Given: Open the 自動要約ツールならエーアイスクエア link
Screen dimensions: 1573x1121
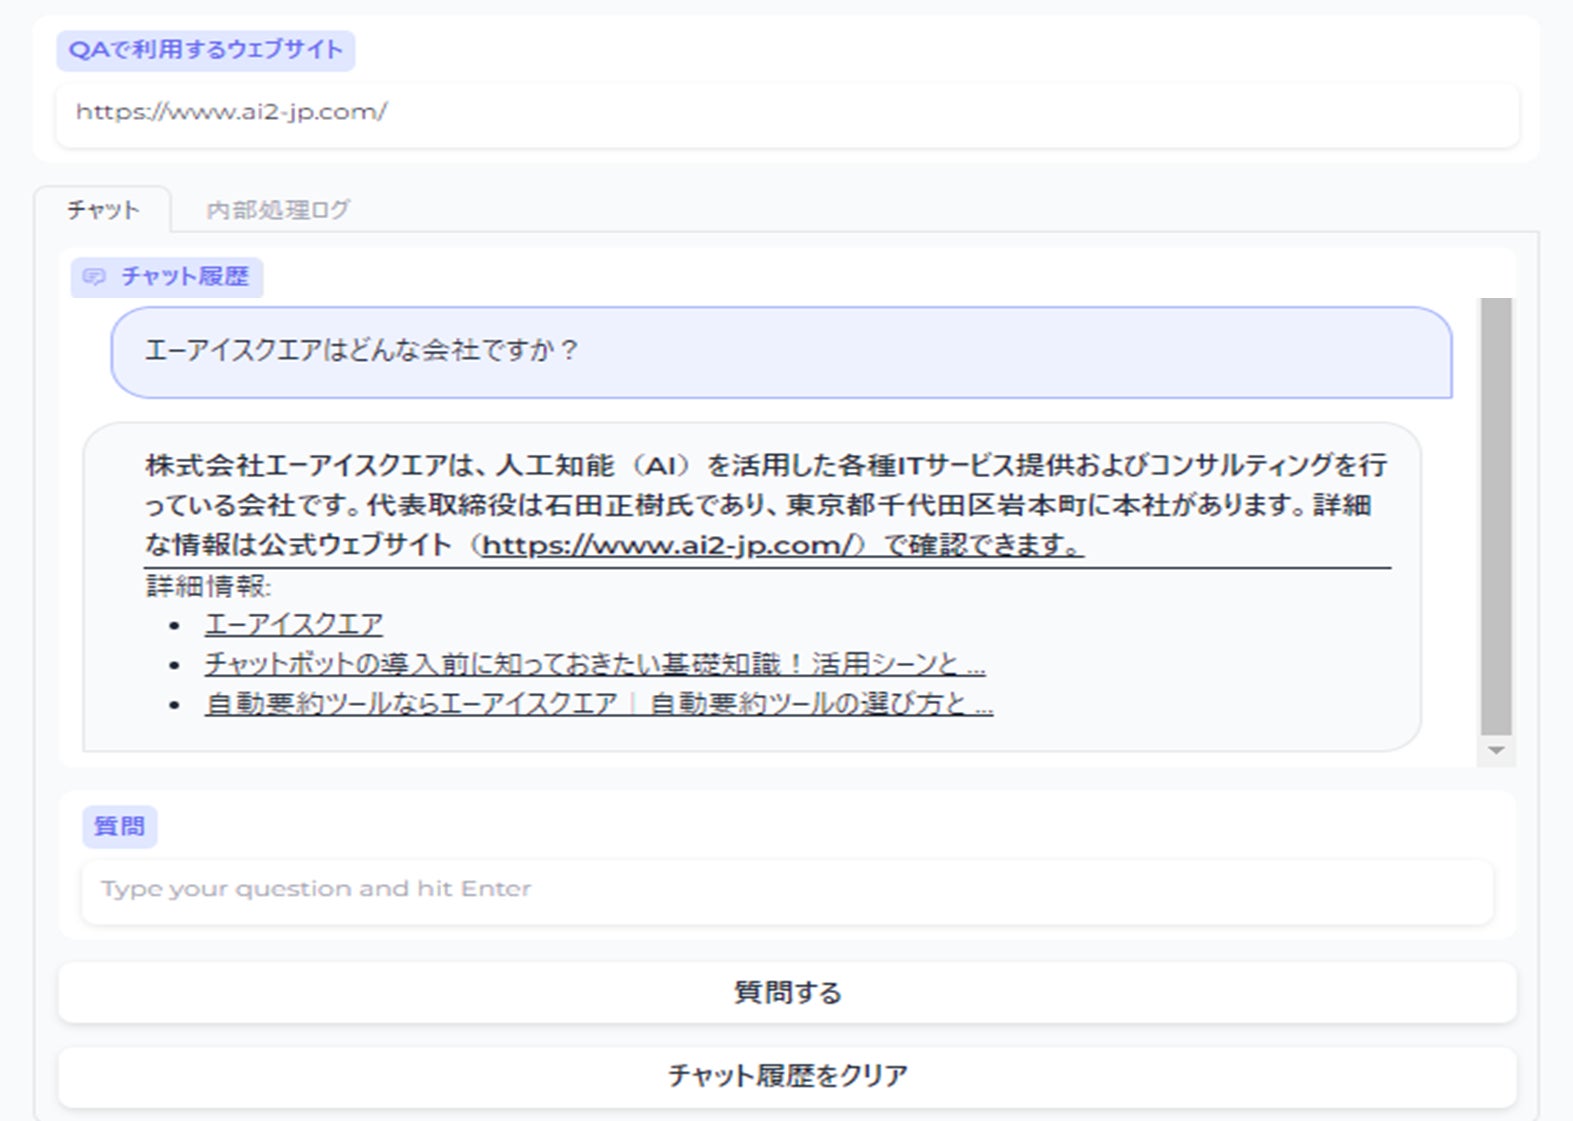Looking at the screenshot, I should point(599,704).
